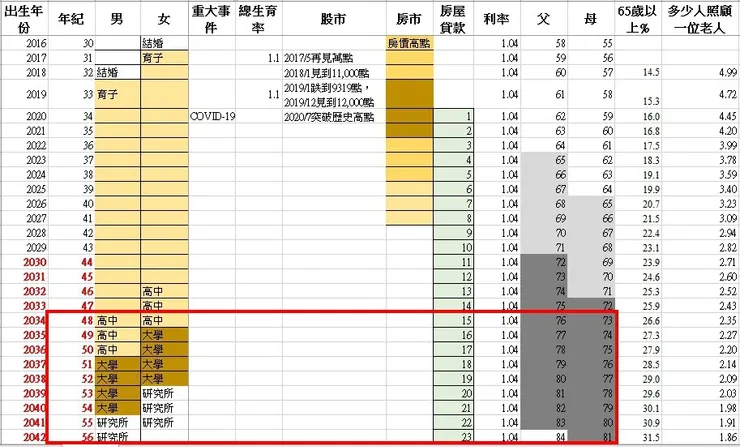740x447 pixels.
Task: Select the 2020/7突破歷史高點 cell
Action: 334,116
